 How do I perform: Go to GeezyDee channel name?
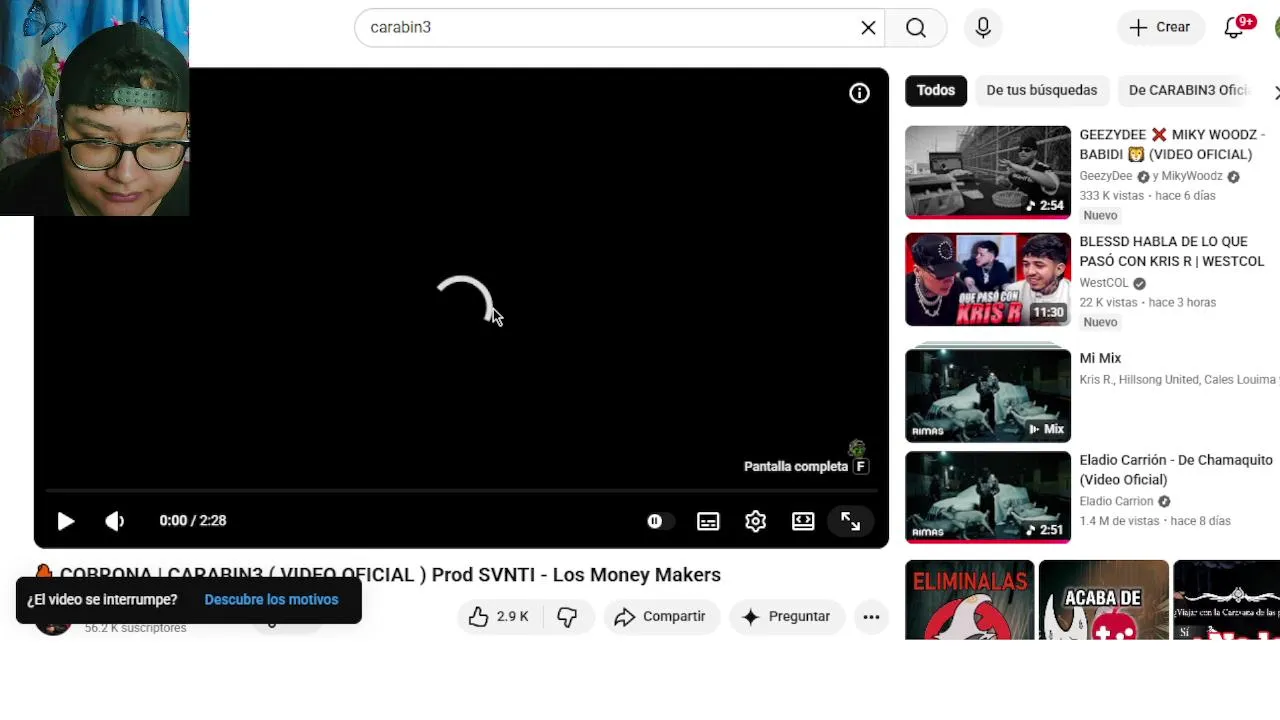pyautogui.click(x=1106, y=176)
